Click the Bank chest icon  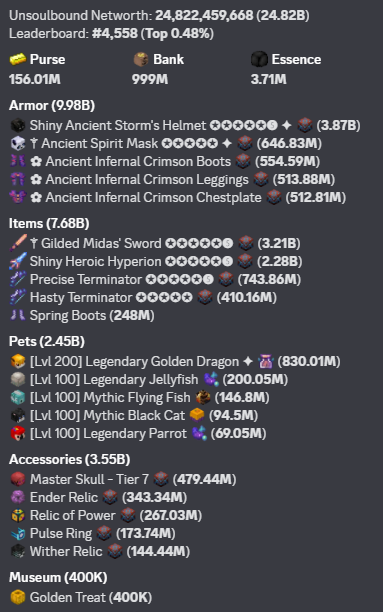click(141, 59)
